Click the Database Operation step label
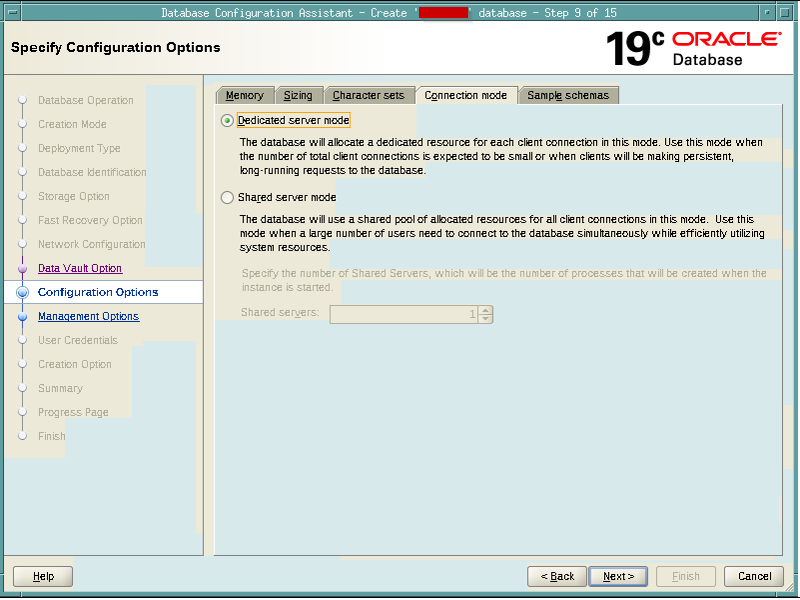The width and height of the screenshot is (800, 600). [86, 101]
